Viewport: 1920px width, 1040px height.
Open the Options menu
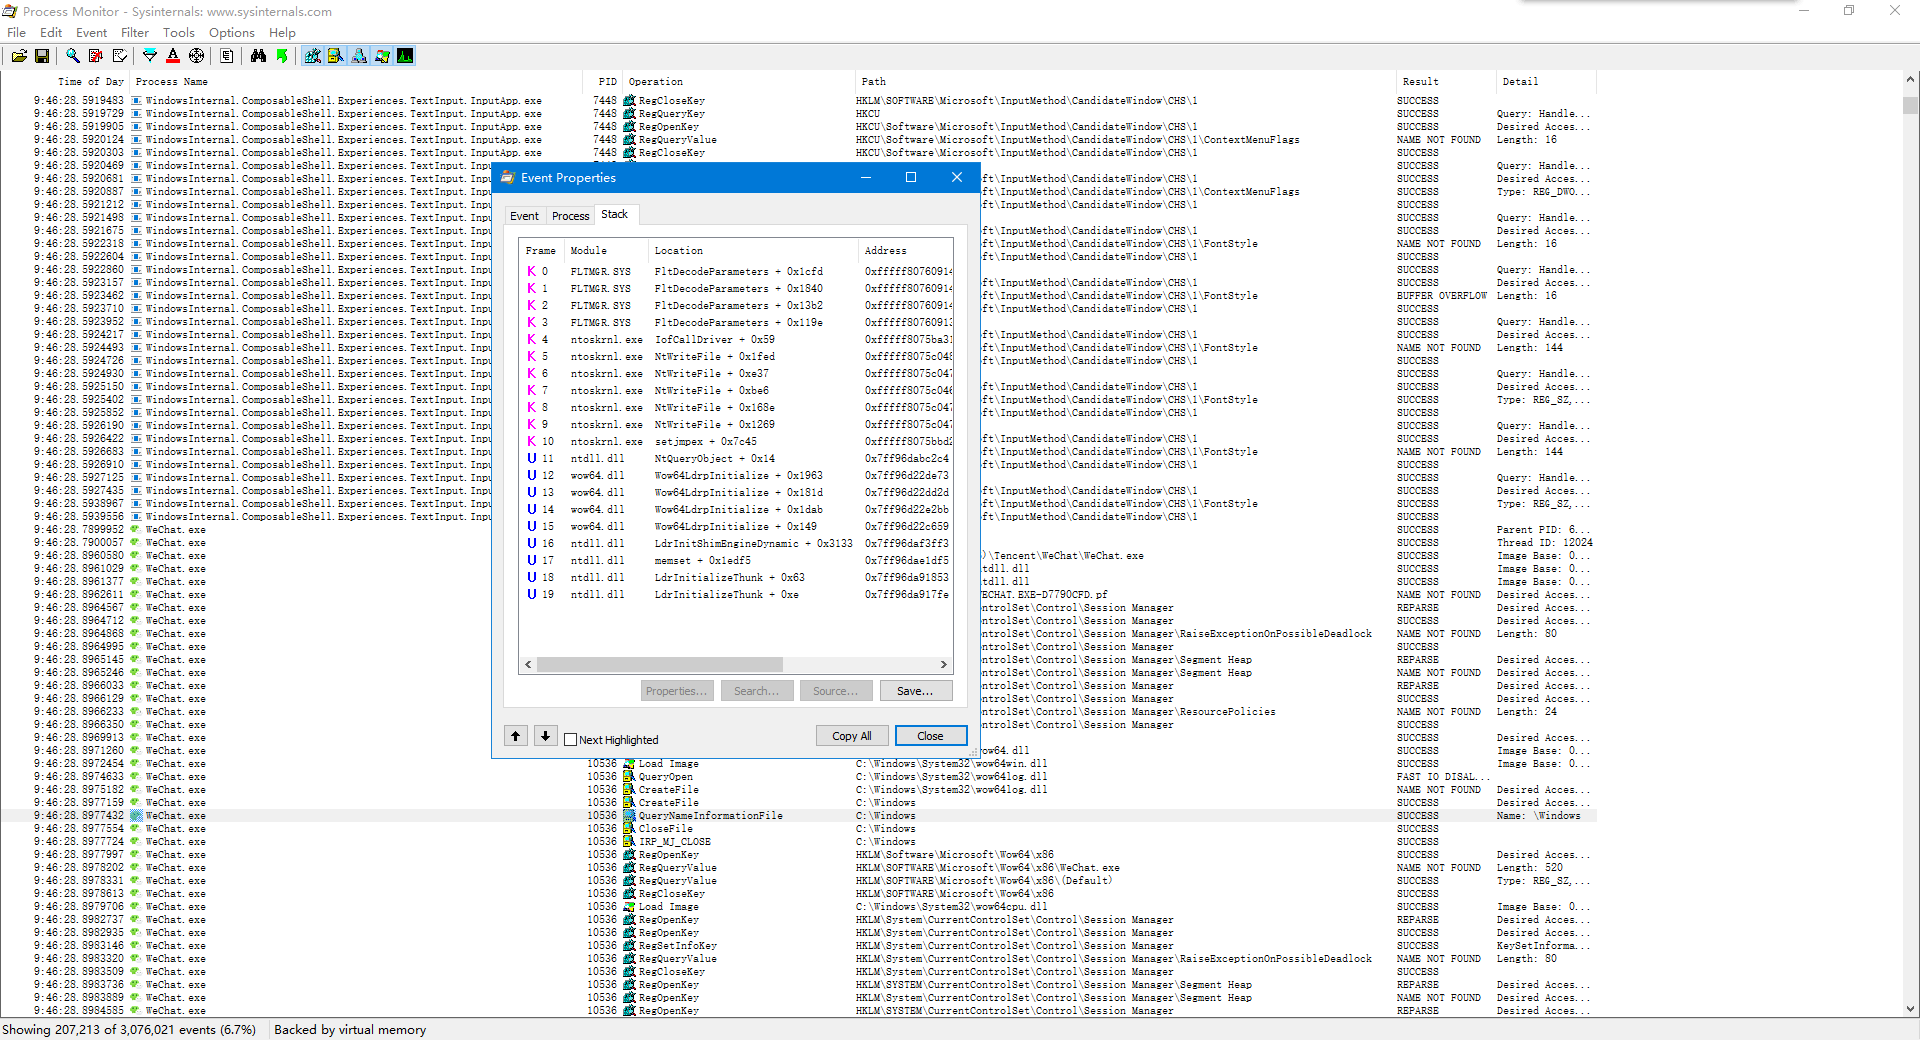232,33
